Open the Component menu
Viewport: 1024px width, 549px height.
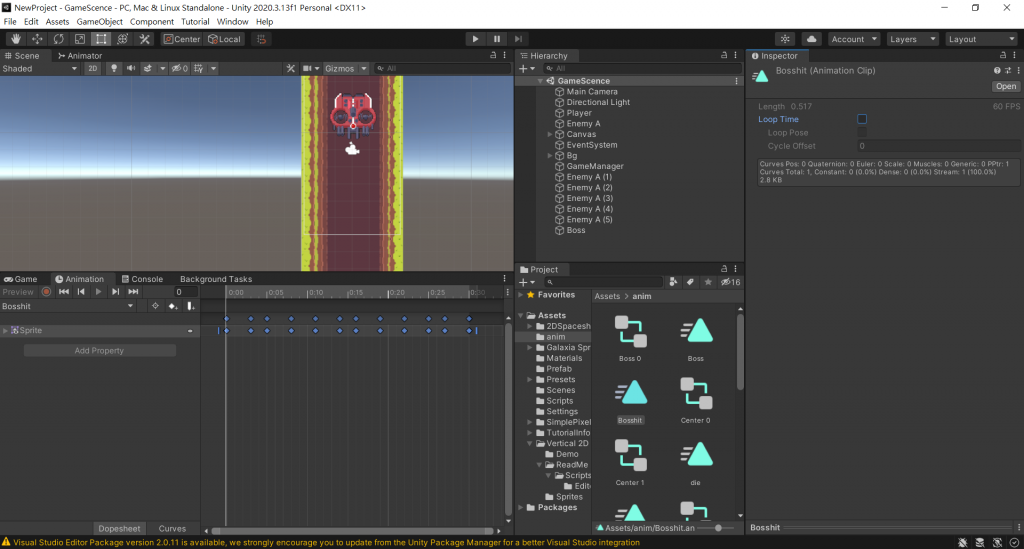pyautogui.click(x=152, y=22)
